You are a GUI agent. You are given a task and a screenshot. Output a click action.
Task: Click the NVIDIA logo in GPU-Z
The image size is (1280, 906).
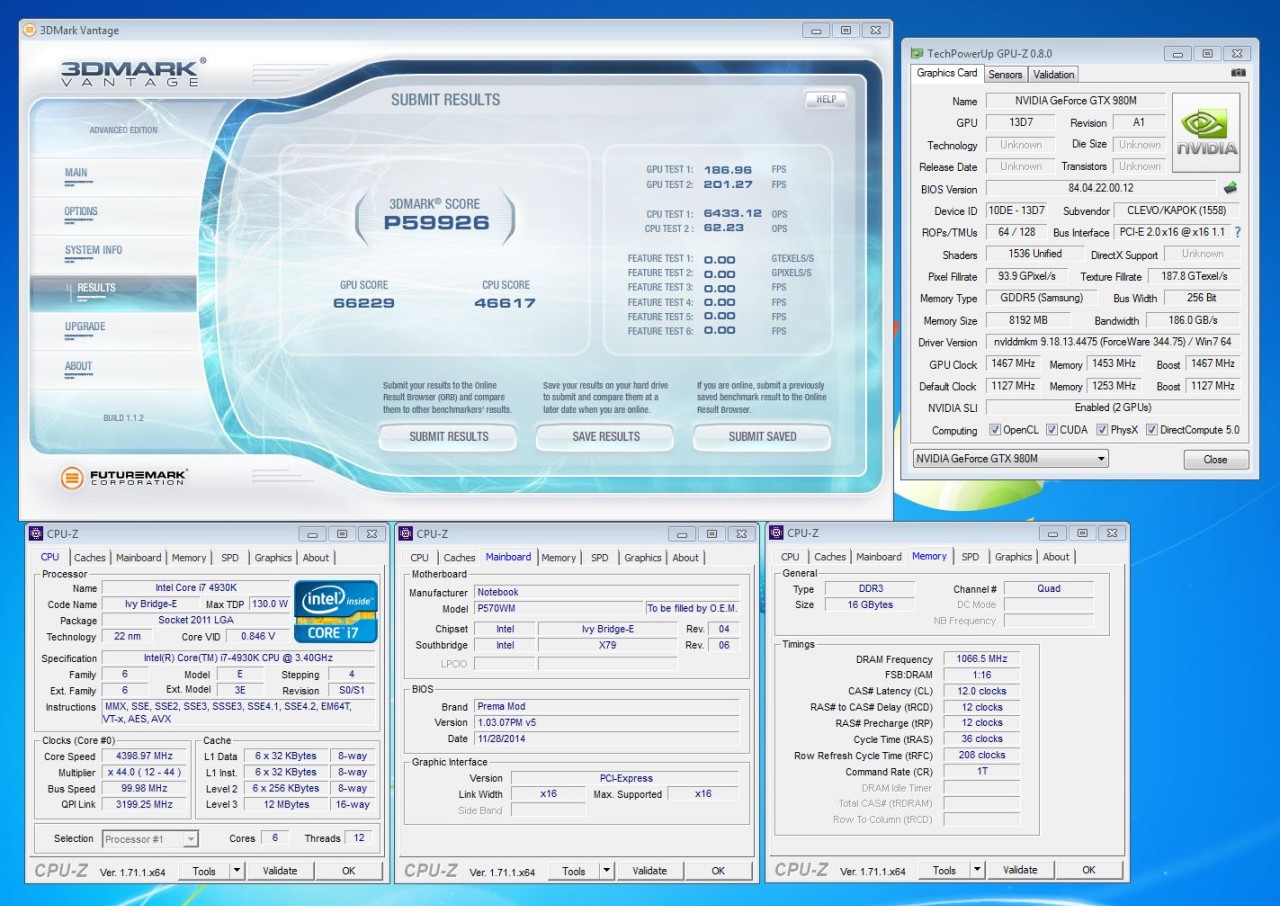point(1207,132)
